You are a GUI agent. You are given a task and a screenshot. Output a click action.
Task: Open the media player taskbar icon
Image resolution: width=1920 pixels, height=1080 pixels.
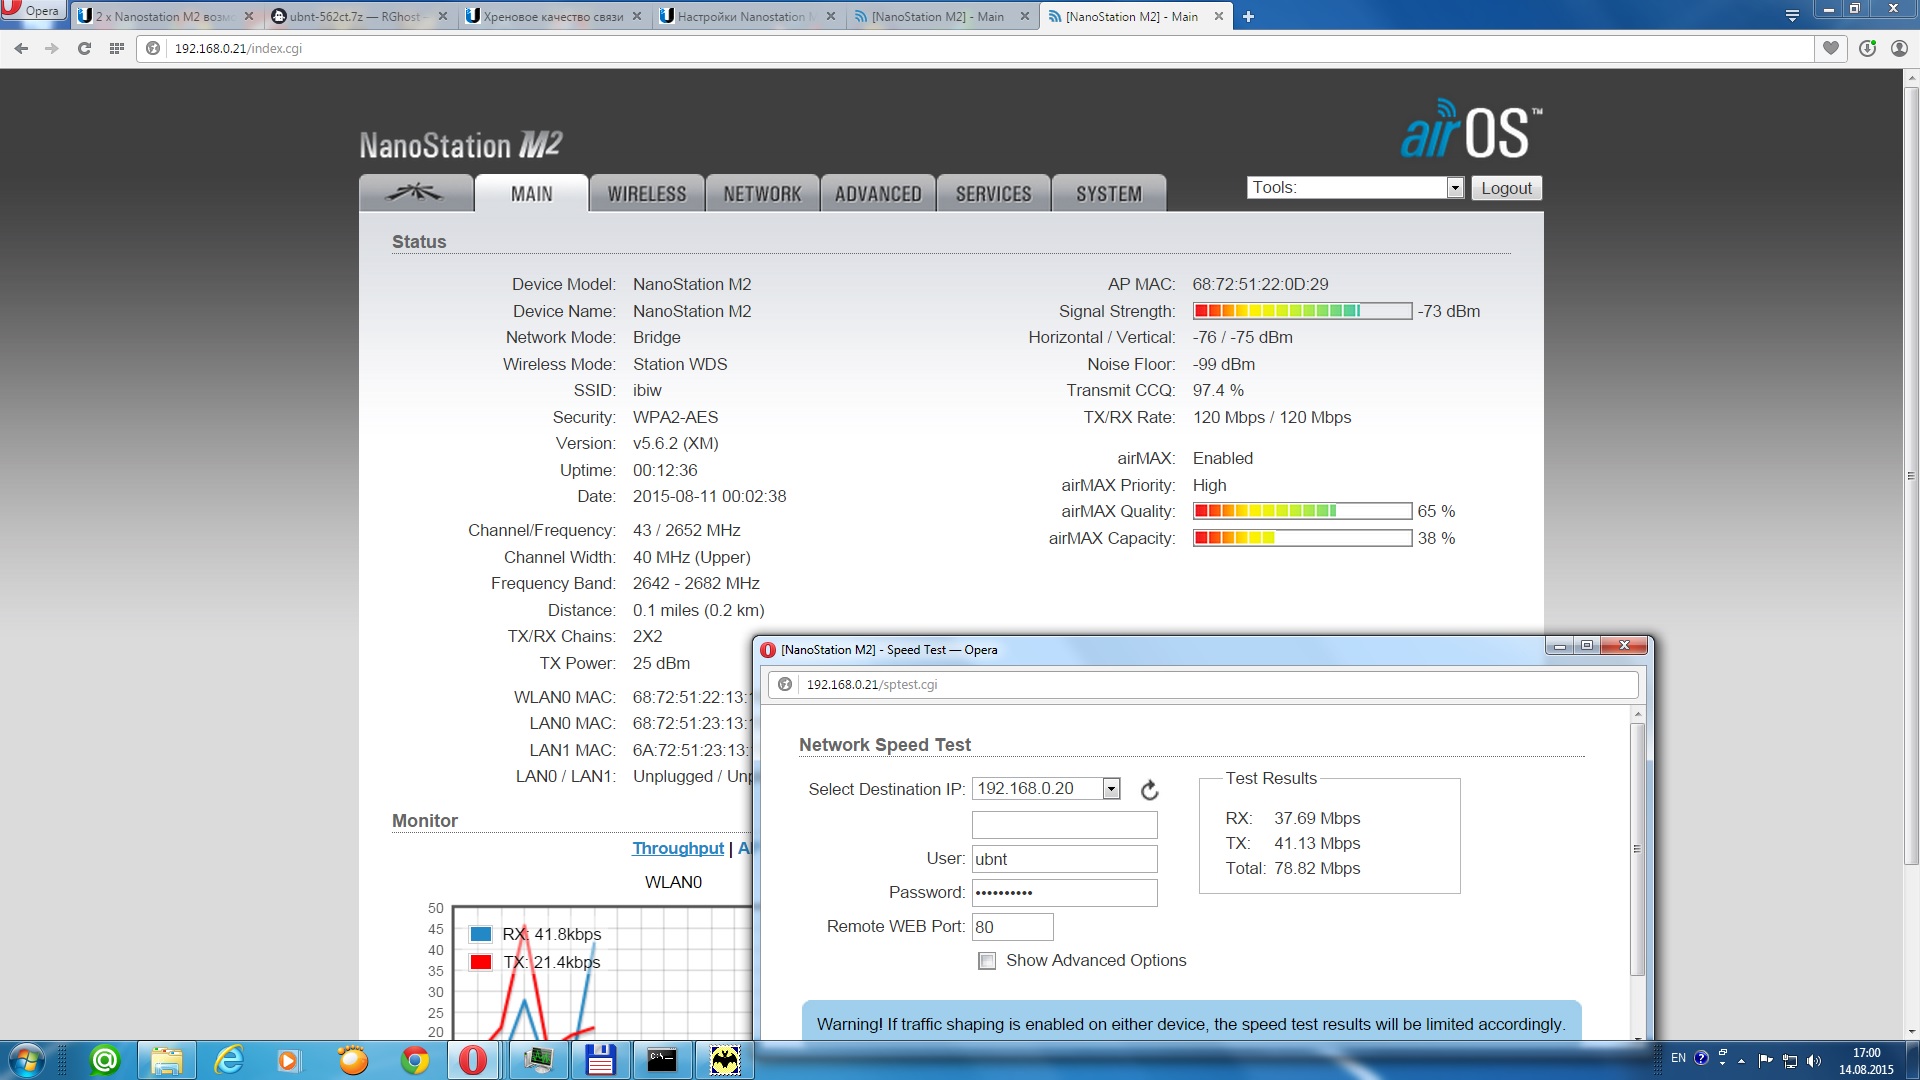[289, 1060]
